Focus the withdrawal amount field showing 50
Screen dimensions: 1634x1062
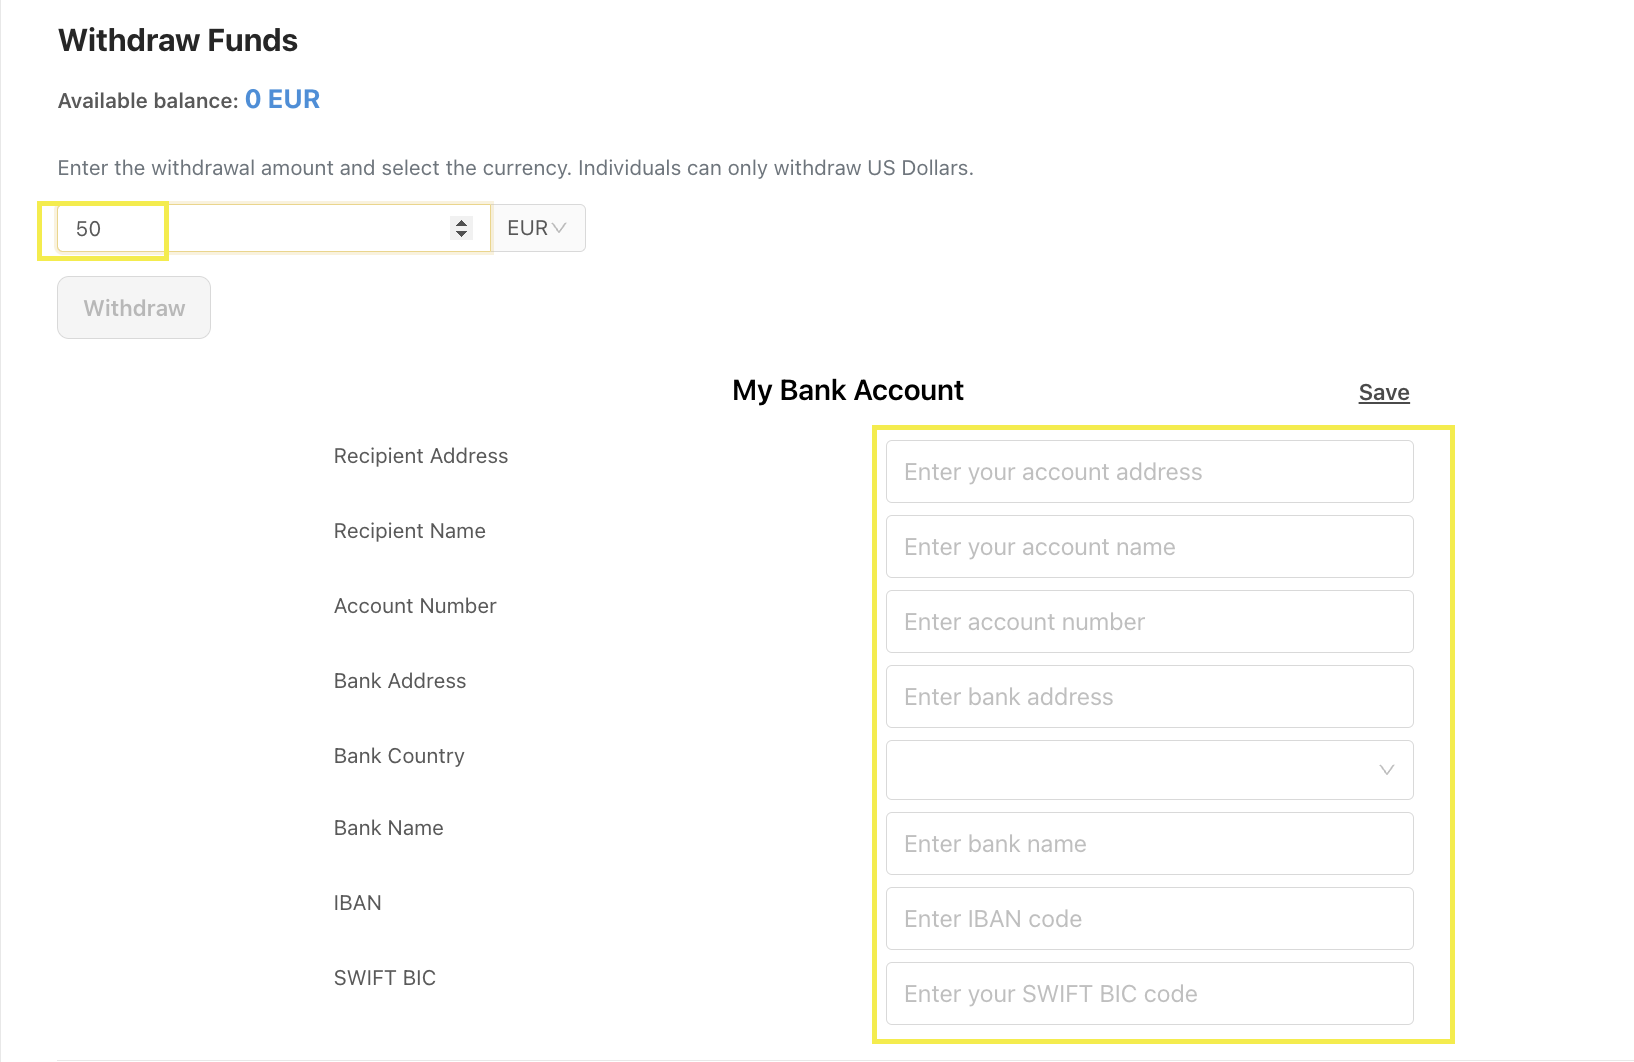click(274, 228)
